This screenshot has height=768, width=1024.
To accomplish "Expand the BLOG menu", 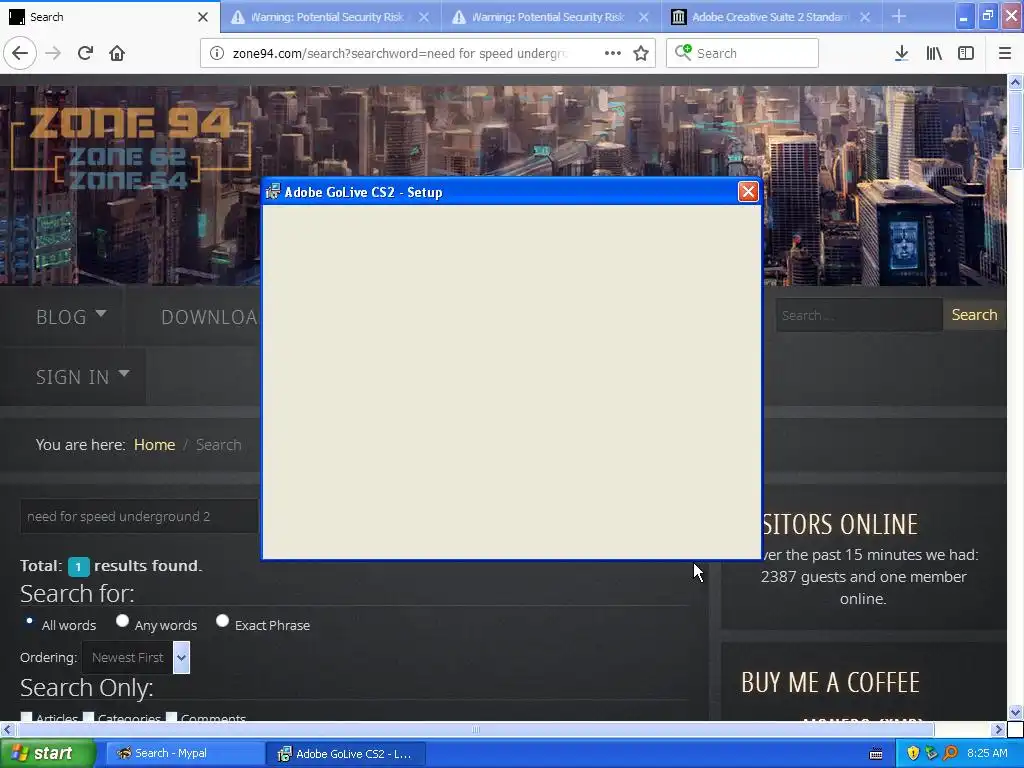I will (x=71, y=317).
